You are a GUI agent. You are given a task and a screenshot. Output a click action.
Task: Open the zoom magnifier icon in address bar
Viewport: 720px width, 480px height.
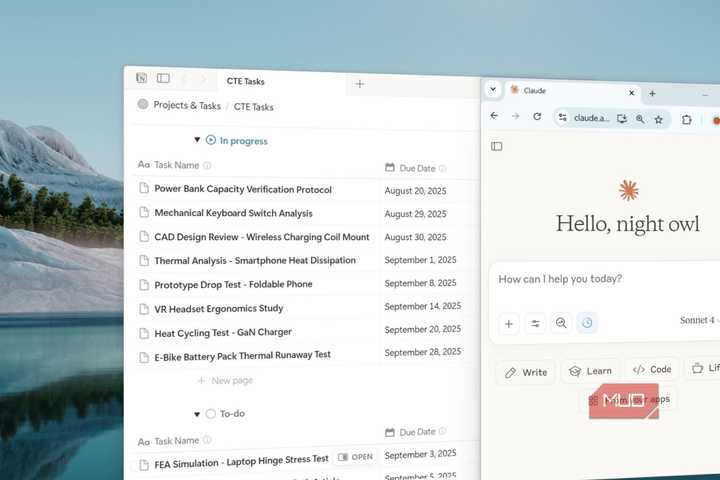(640, 119)
